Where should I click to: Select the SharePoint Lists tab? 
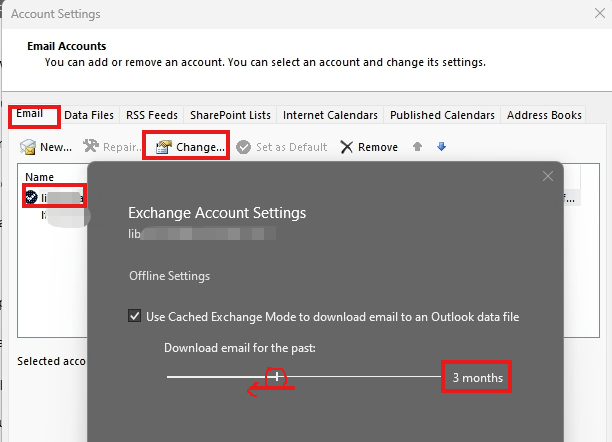(x=230, y=115)
